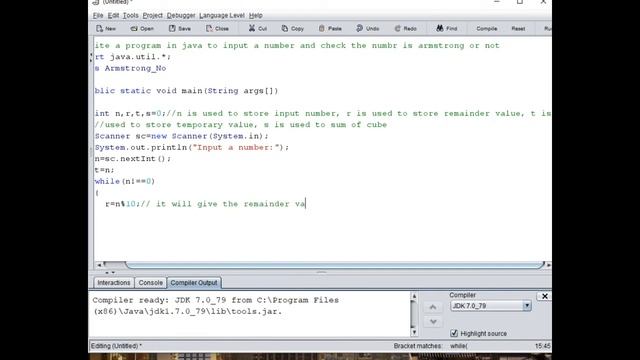Viewport: 640px width, 360px height.
Task: Click the '//used to store temporary value' comment line
Action: pyautogui.click(x=241, y=125)
